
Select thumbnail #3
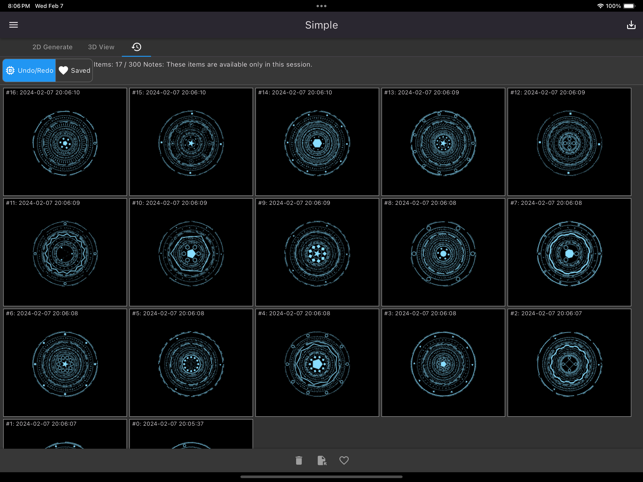[x=443, y=363]
